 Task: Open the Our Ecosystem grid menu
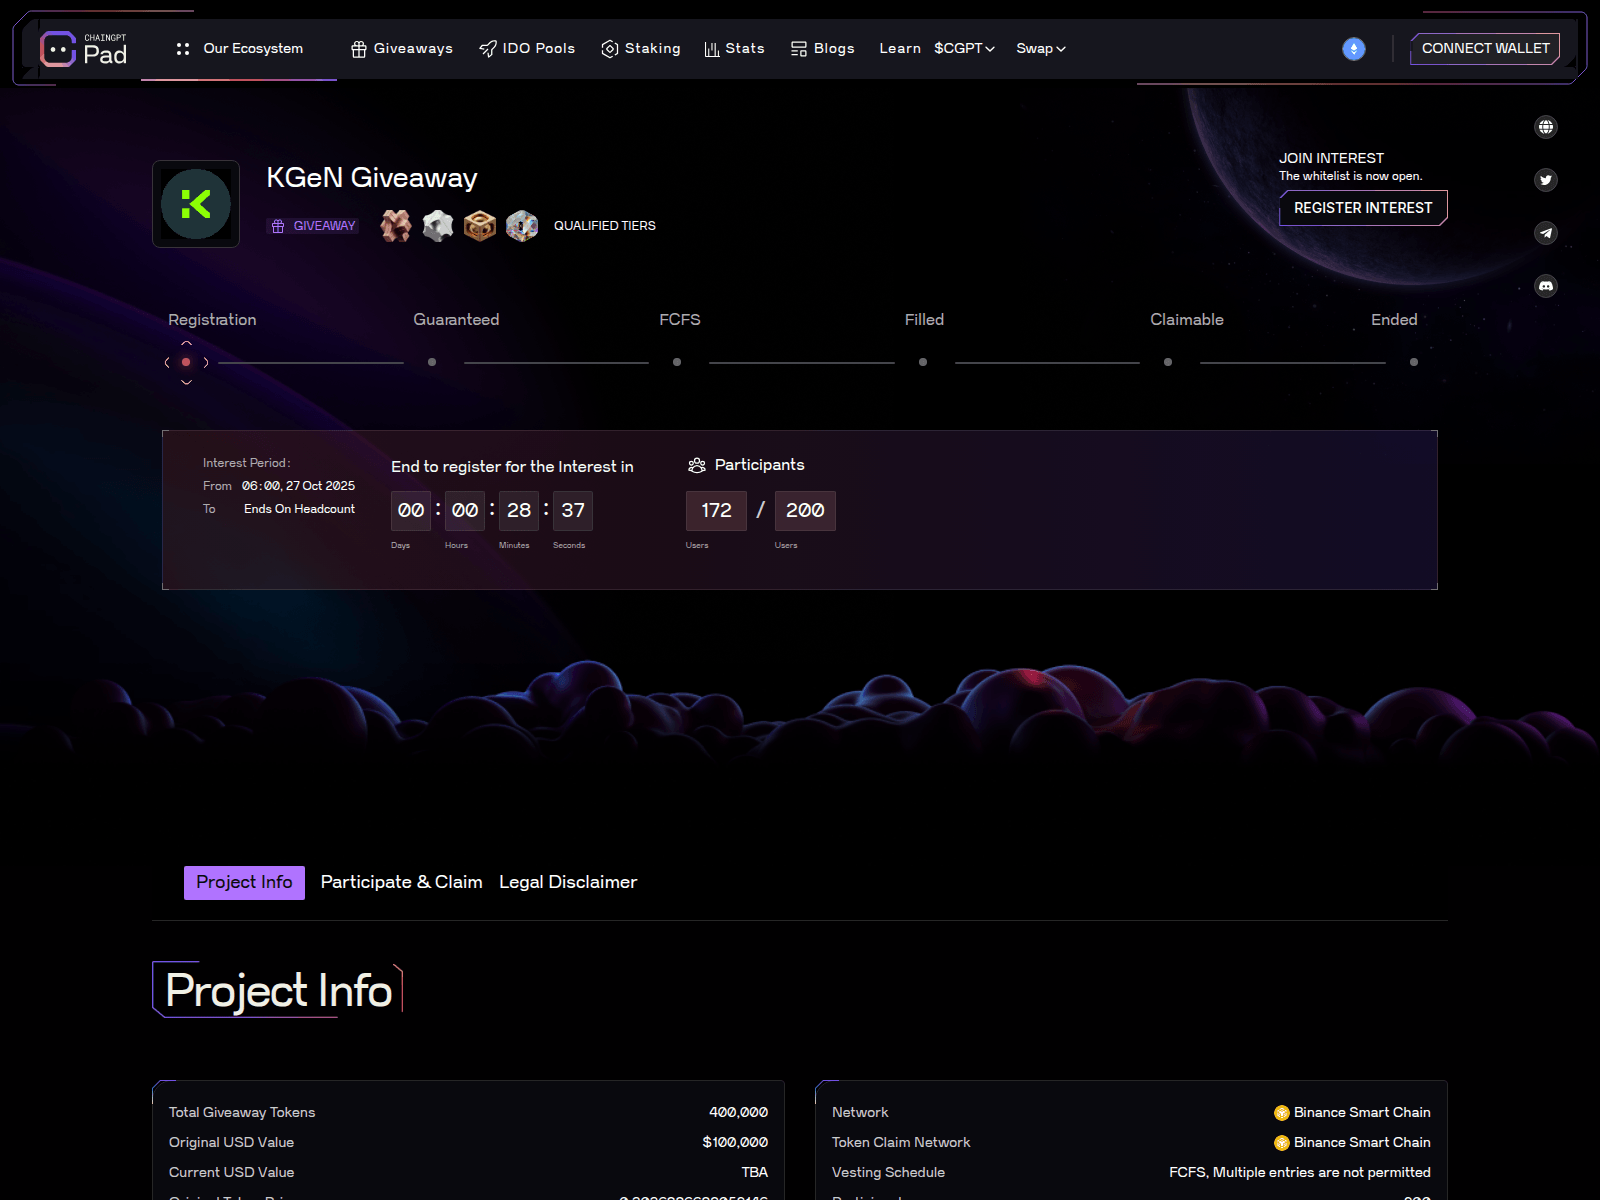coord(239,48)
